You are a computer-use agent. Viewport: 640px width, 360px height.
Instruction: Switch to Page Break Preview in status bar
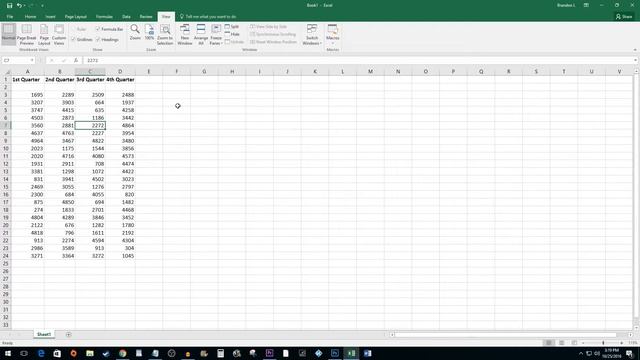pos(574,343)
